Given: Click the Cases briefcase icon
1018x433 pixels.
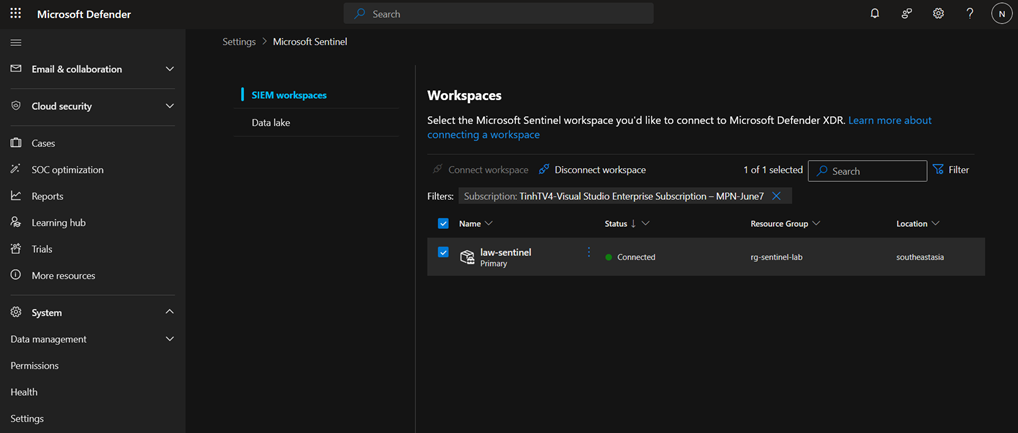Looking at the screenshot, I should [x=16, y=143].
